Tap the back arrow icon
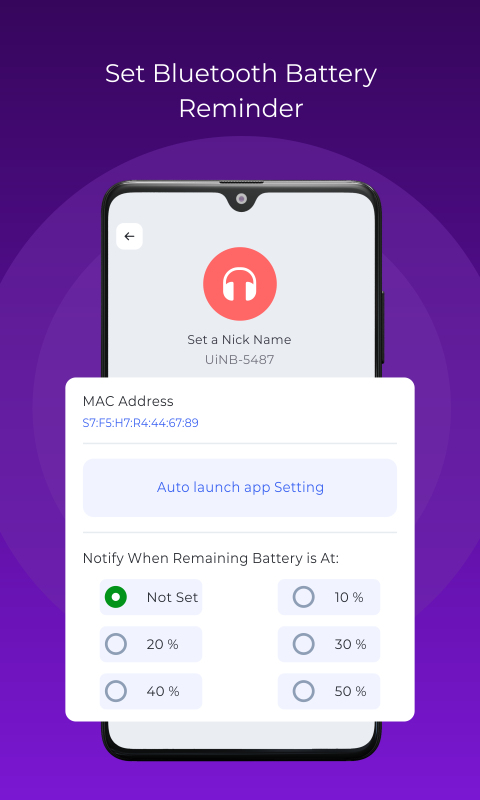 click(x=129, y=236)
